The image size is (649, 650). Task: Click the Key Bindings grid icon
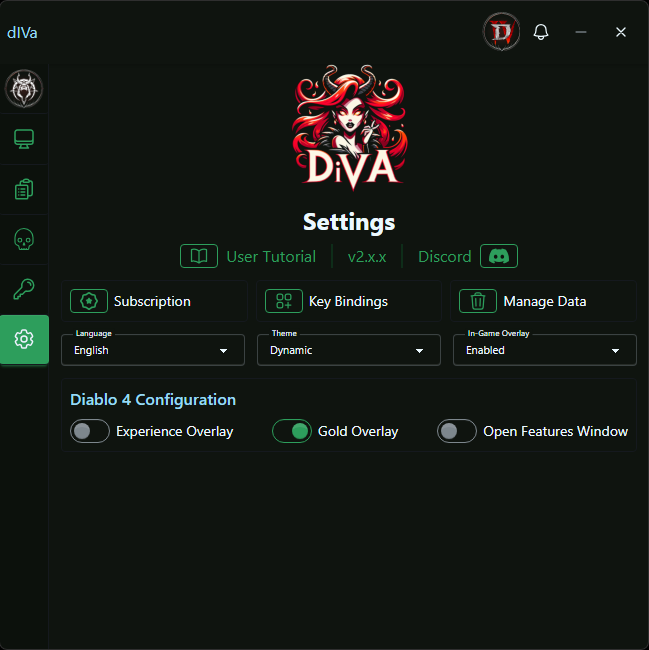pos(284,301)
